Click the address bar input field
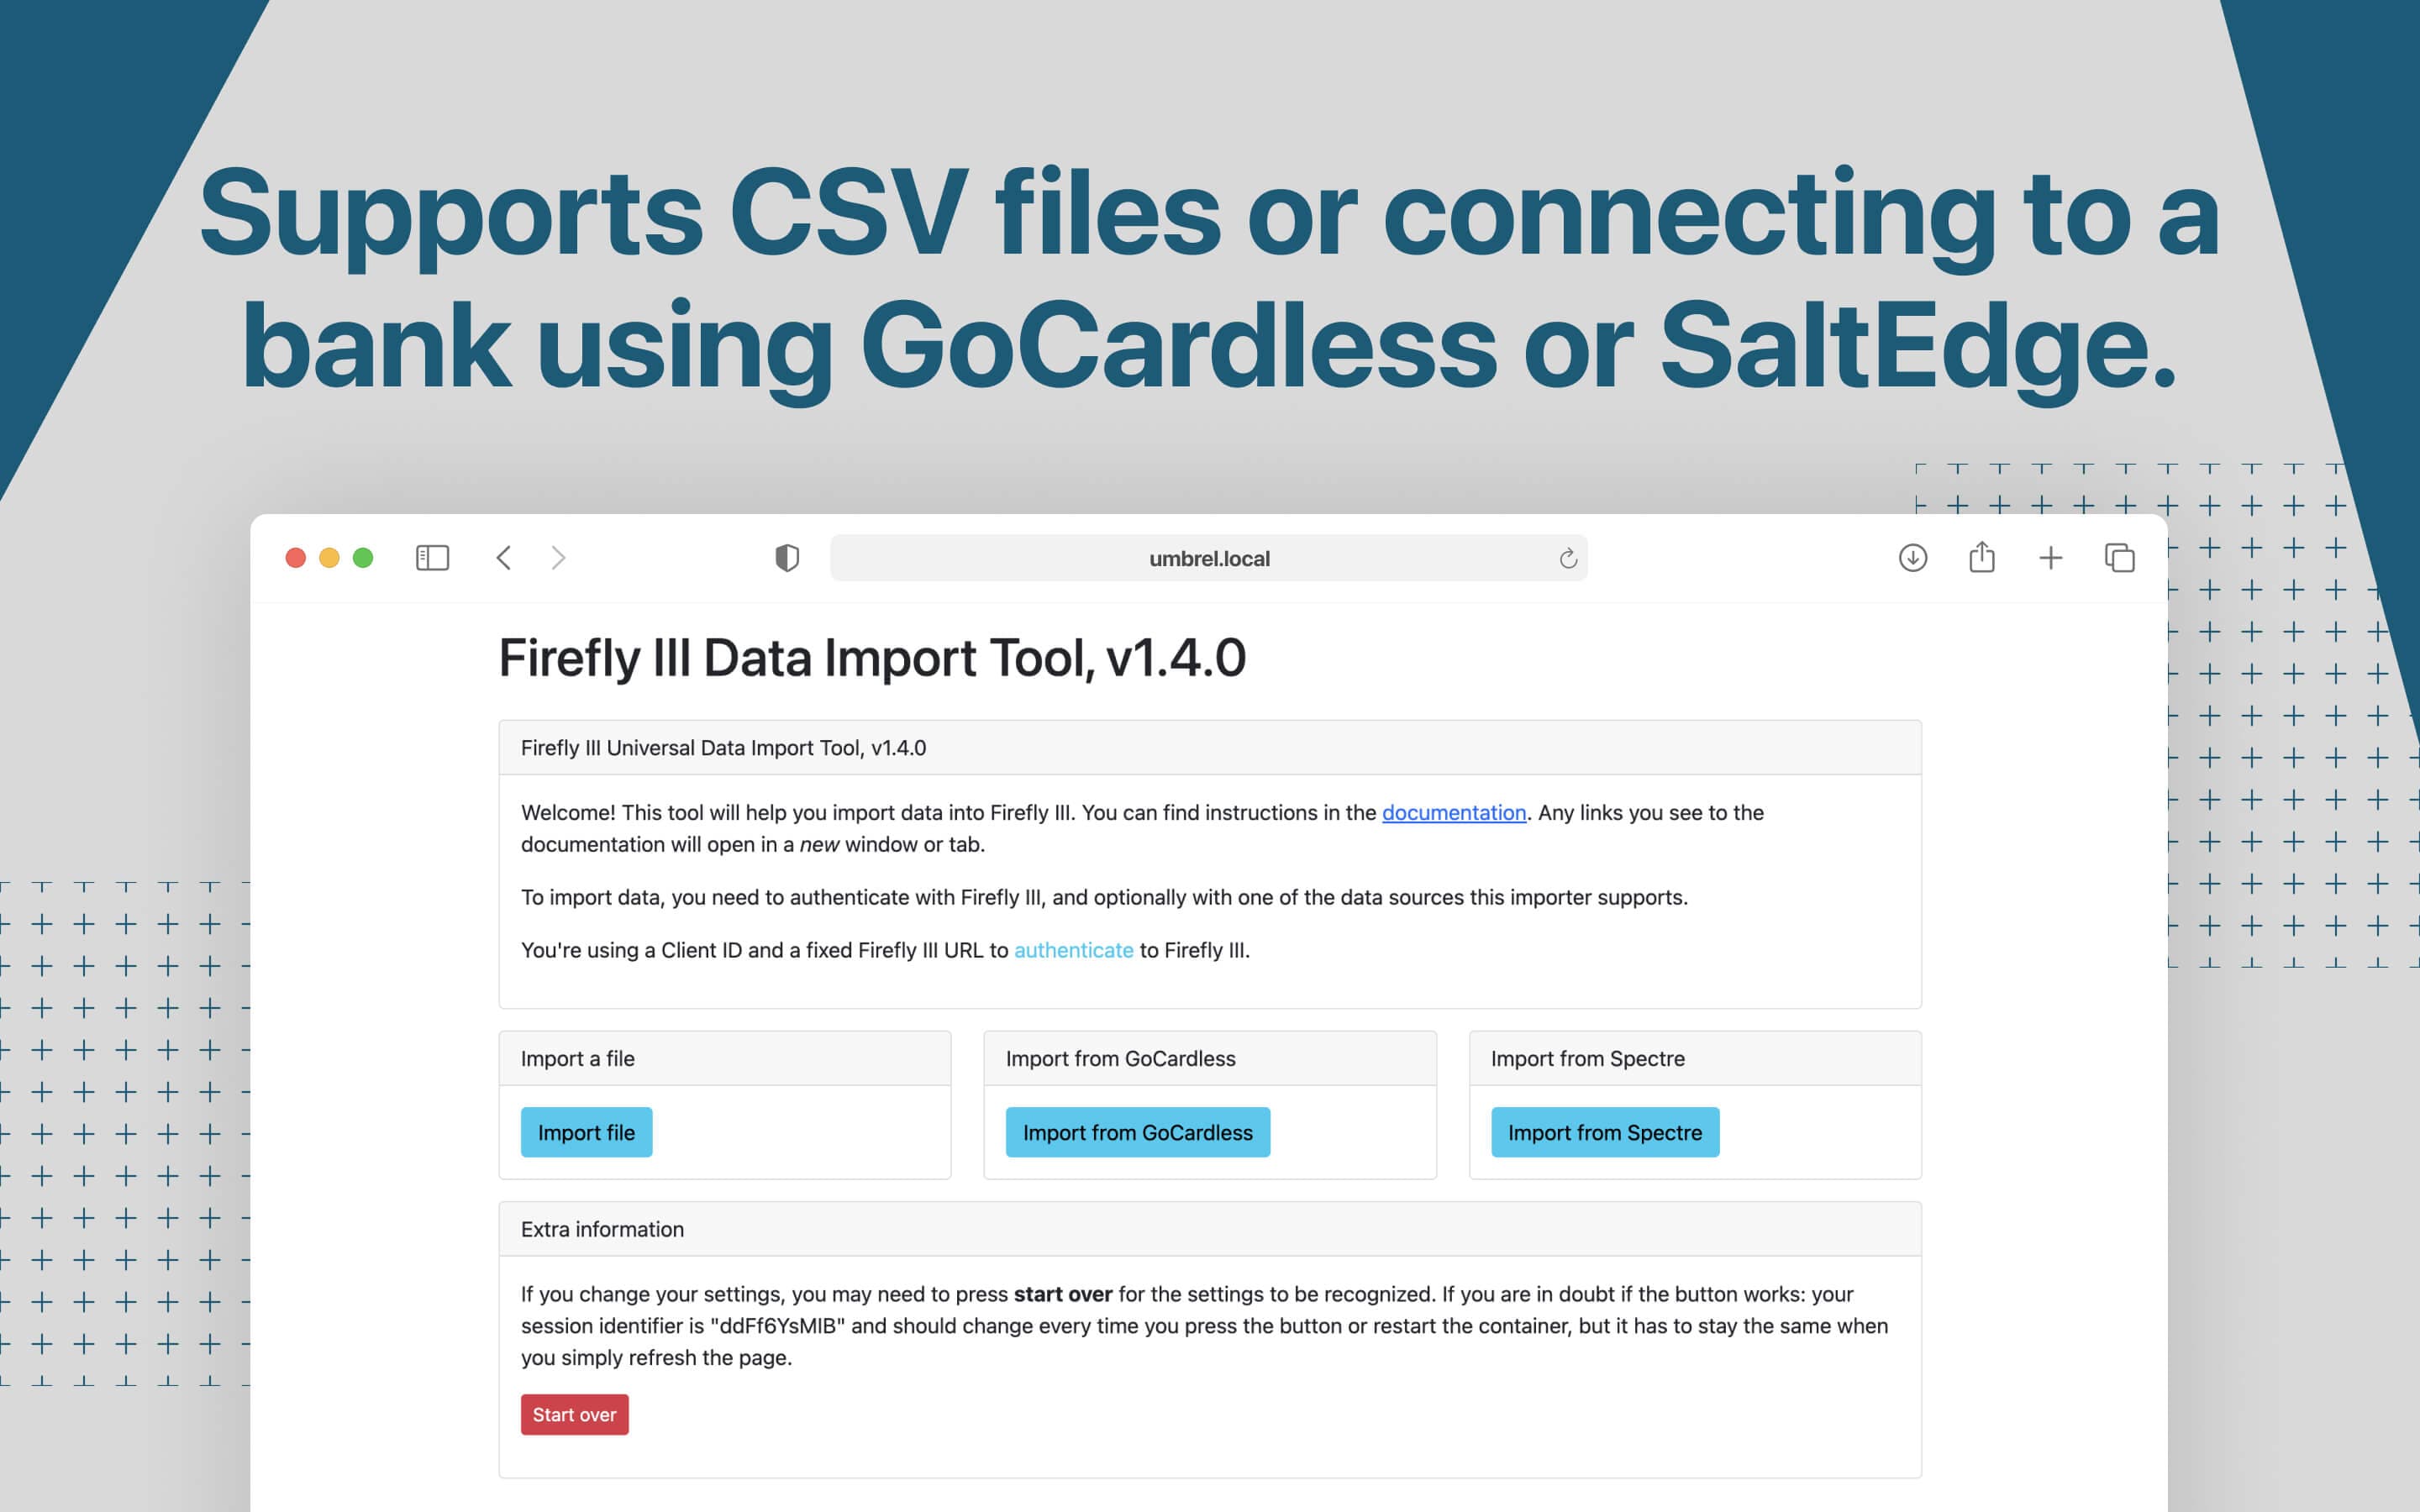The height and width of the screenshot is (1512, 2420). (x=1209, y=556)
